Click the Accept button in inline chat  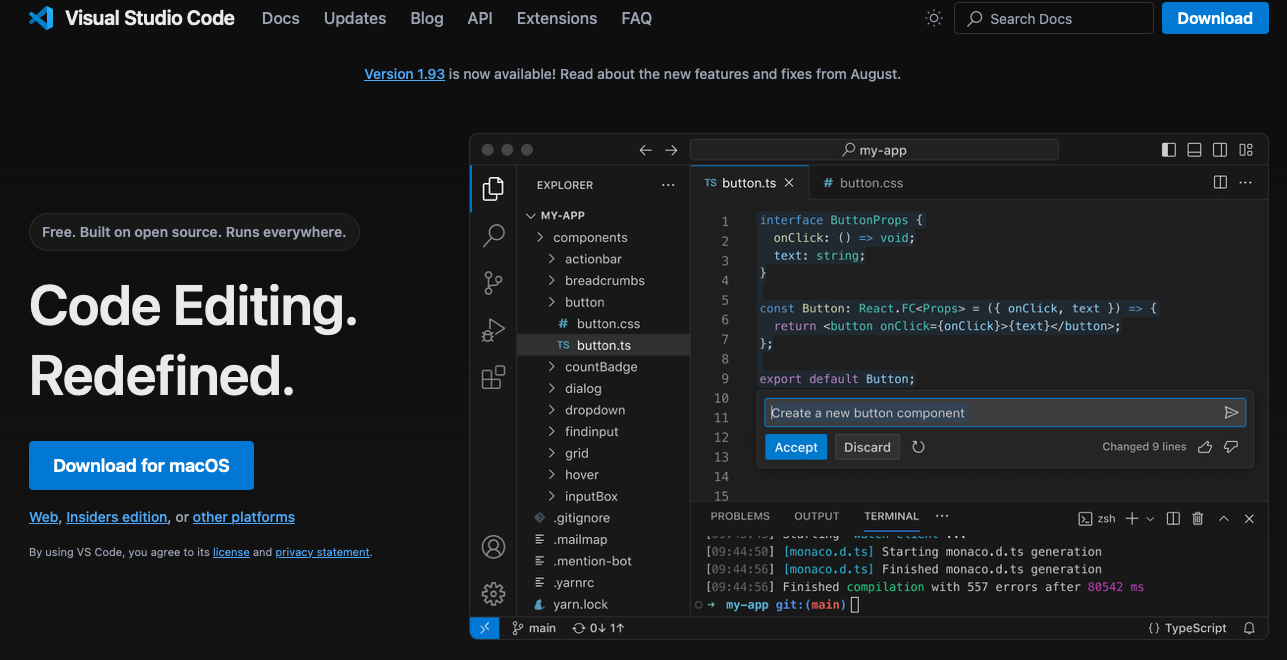796,447
